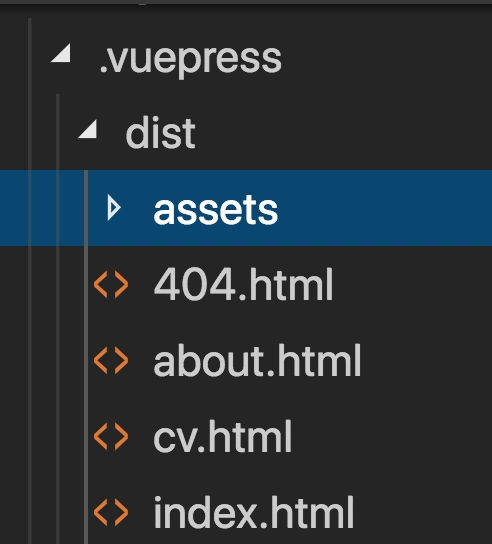
Task: Expand the assets folder arrow
Action: coord(114,208)
